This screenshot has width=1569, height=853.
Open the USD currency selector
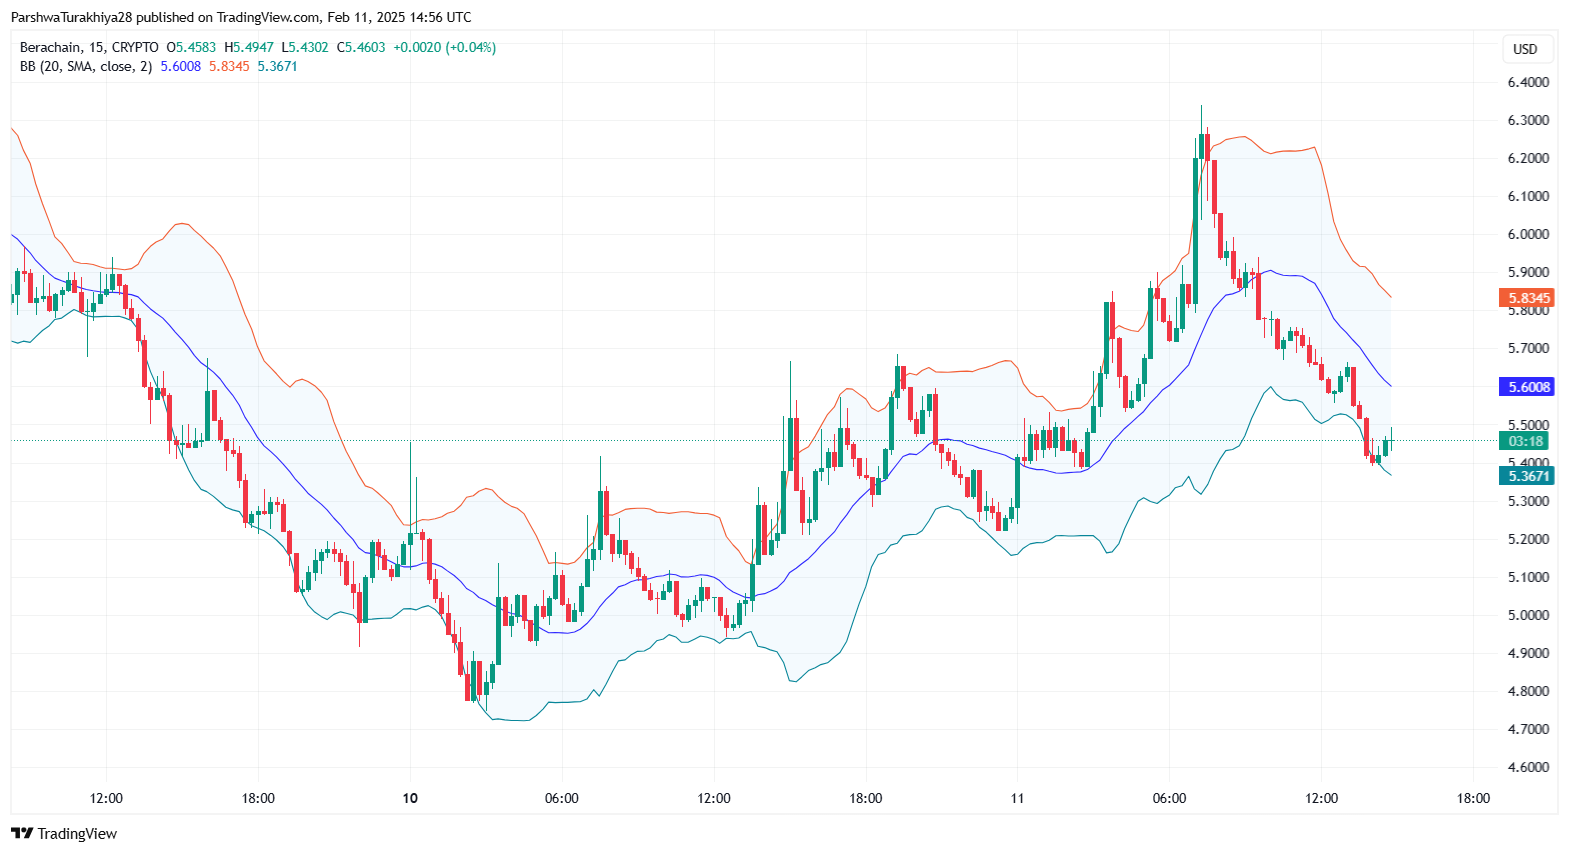[x=1525, y=49]
